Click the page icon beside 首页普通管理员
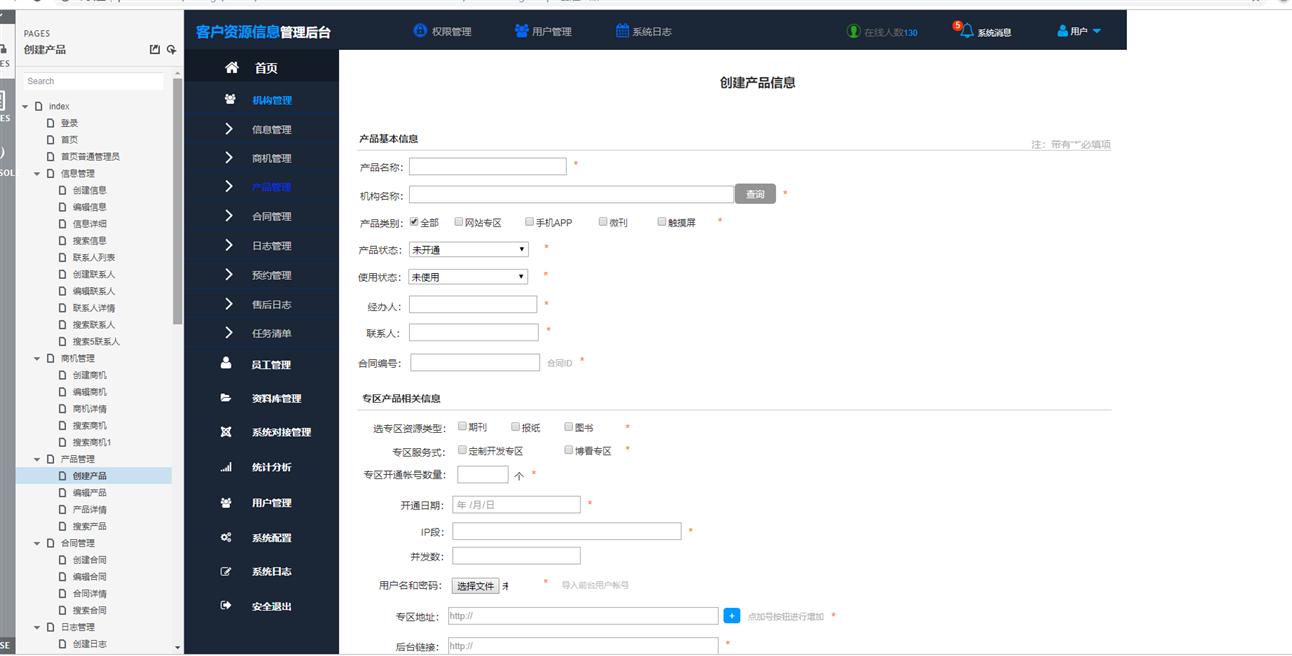Viewport: 1292px width, 656px height. tap(51, 156)
